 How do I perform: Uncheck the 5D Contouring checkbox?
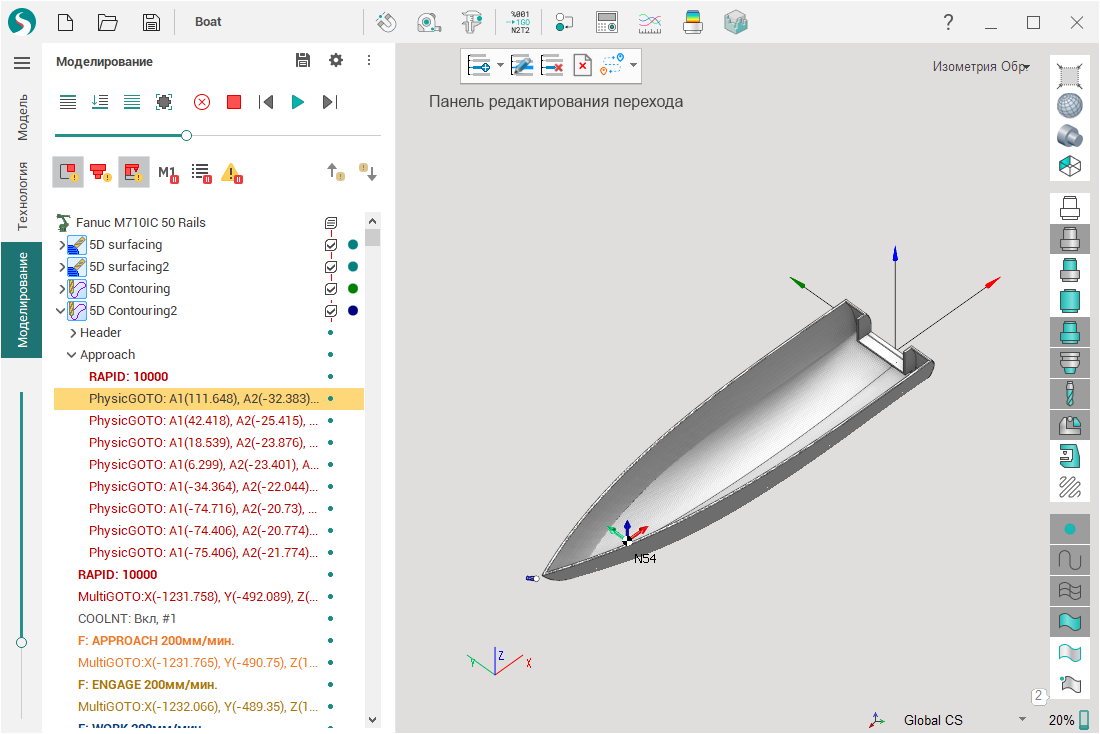tap(331, 289)
